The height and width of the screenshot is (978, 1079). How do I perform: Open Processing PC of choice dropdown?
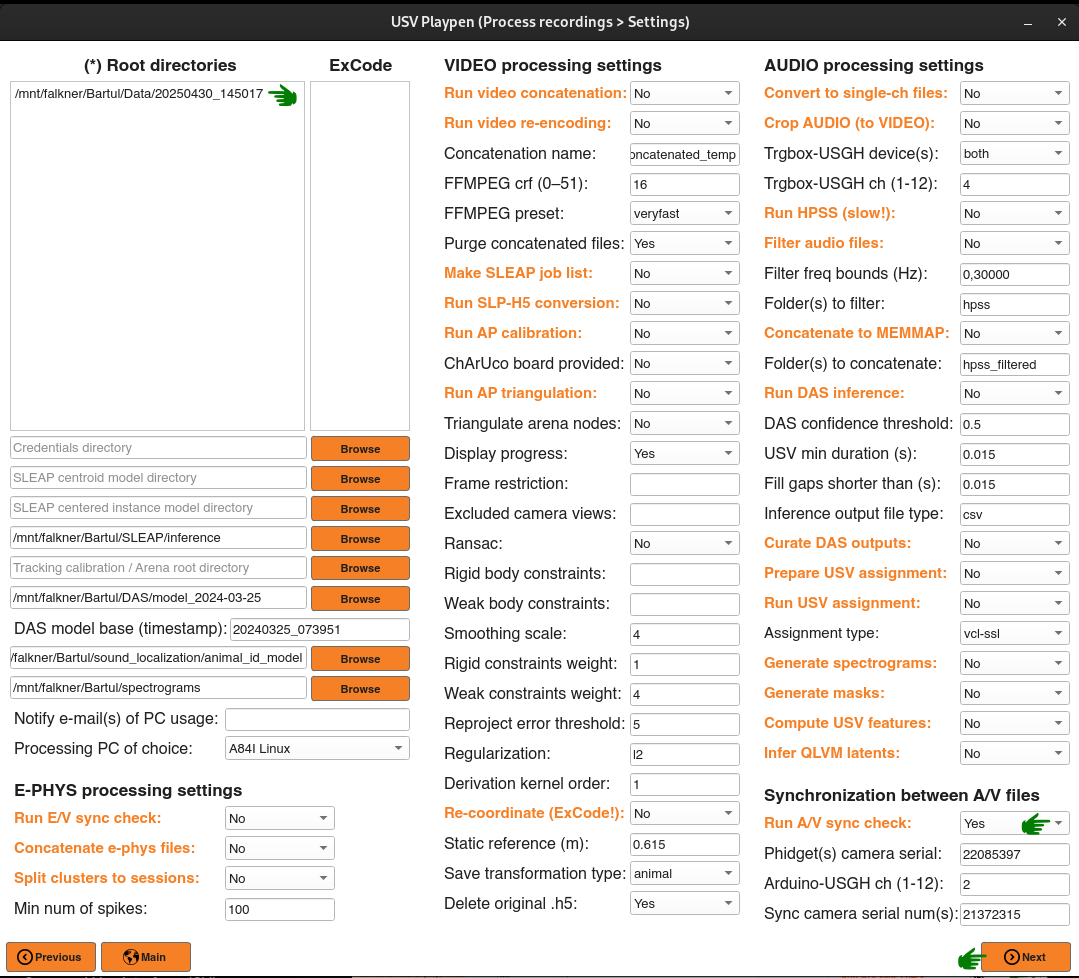pos(317,748)
